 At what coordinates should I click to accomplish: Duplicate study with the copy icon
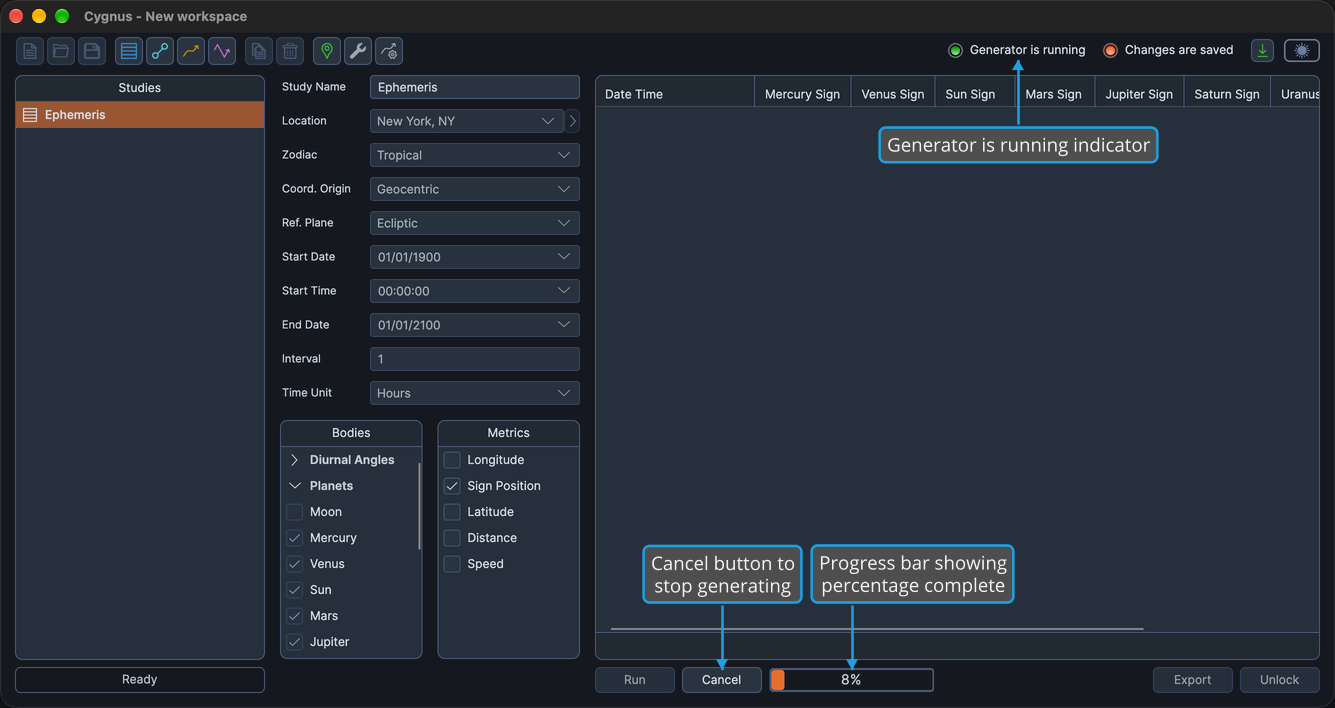[x=259, y=51]
